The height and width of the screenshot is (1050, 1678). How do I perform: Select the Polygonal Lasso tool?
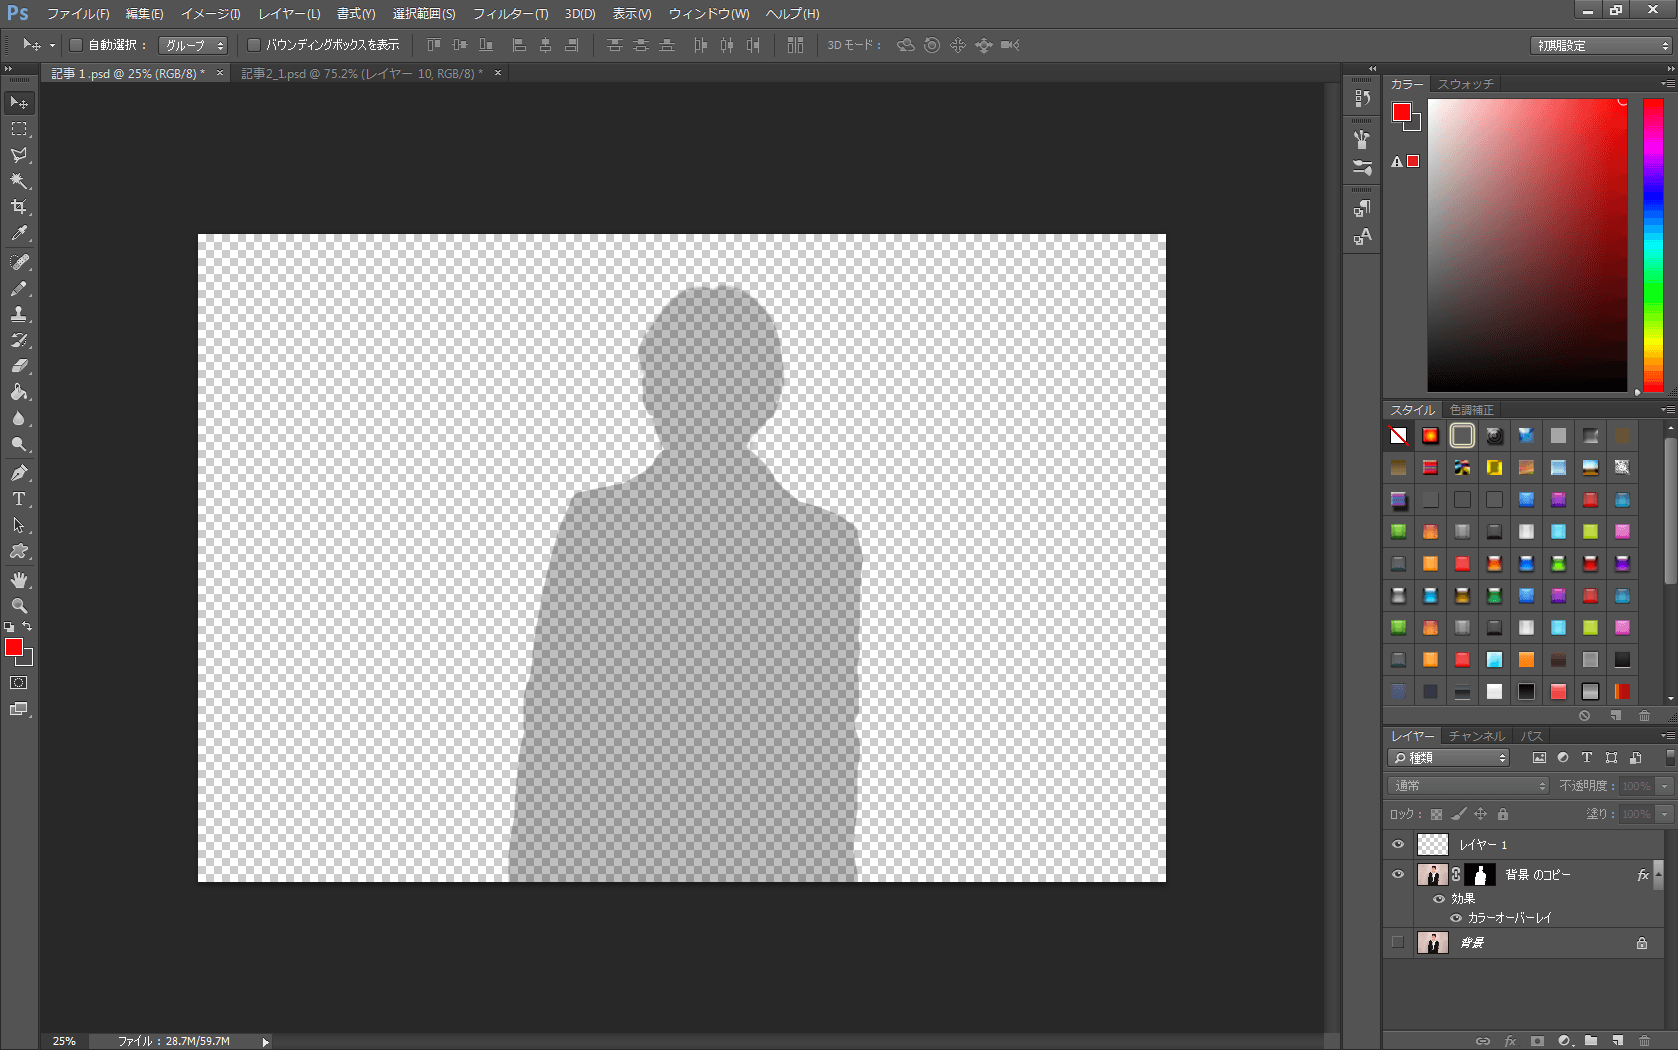(19, 155)
